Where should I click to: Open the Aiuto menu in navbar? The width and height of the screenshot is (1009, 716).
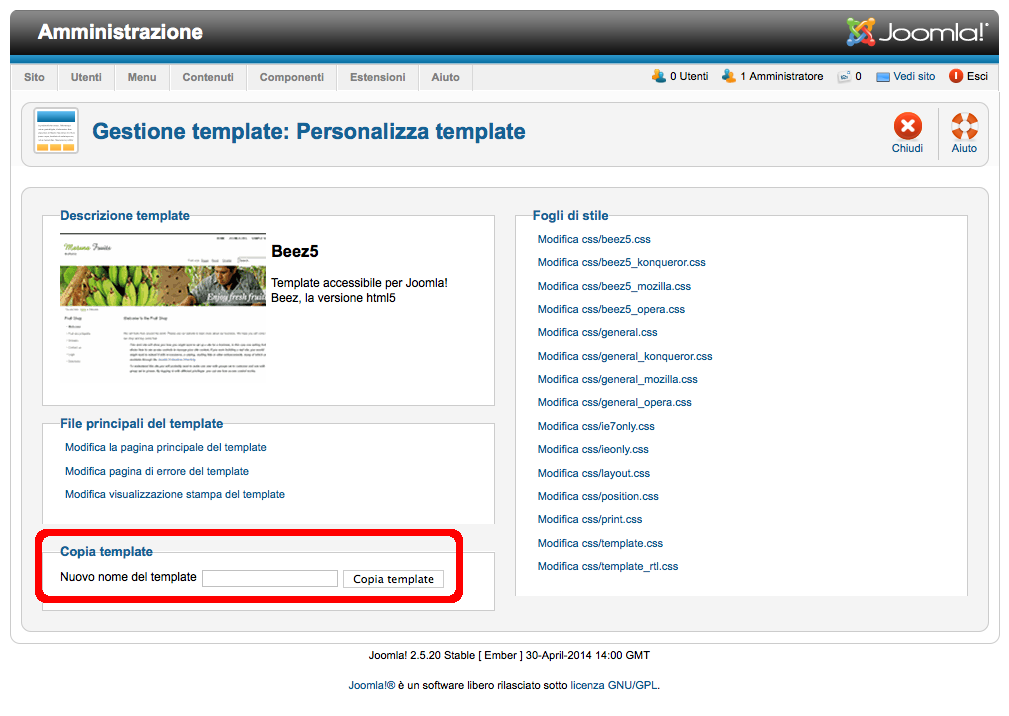(445, 77)
